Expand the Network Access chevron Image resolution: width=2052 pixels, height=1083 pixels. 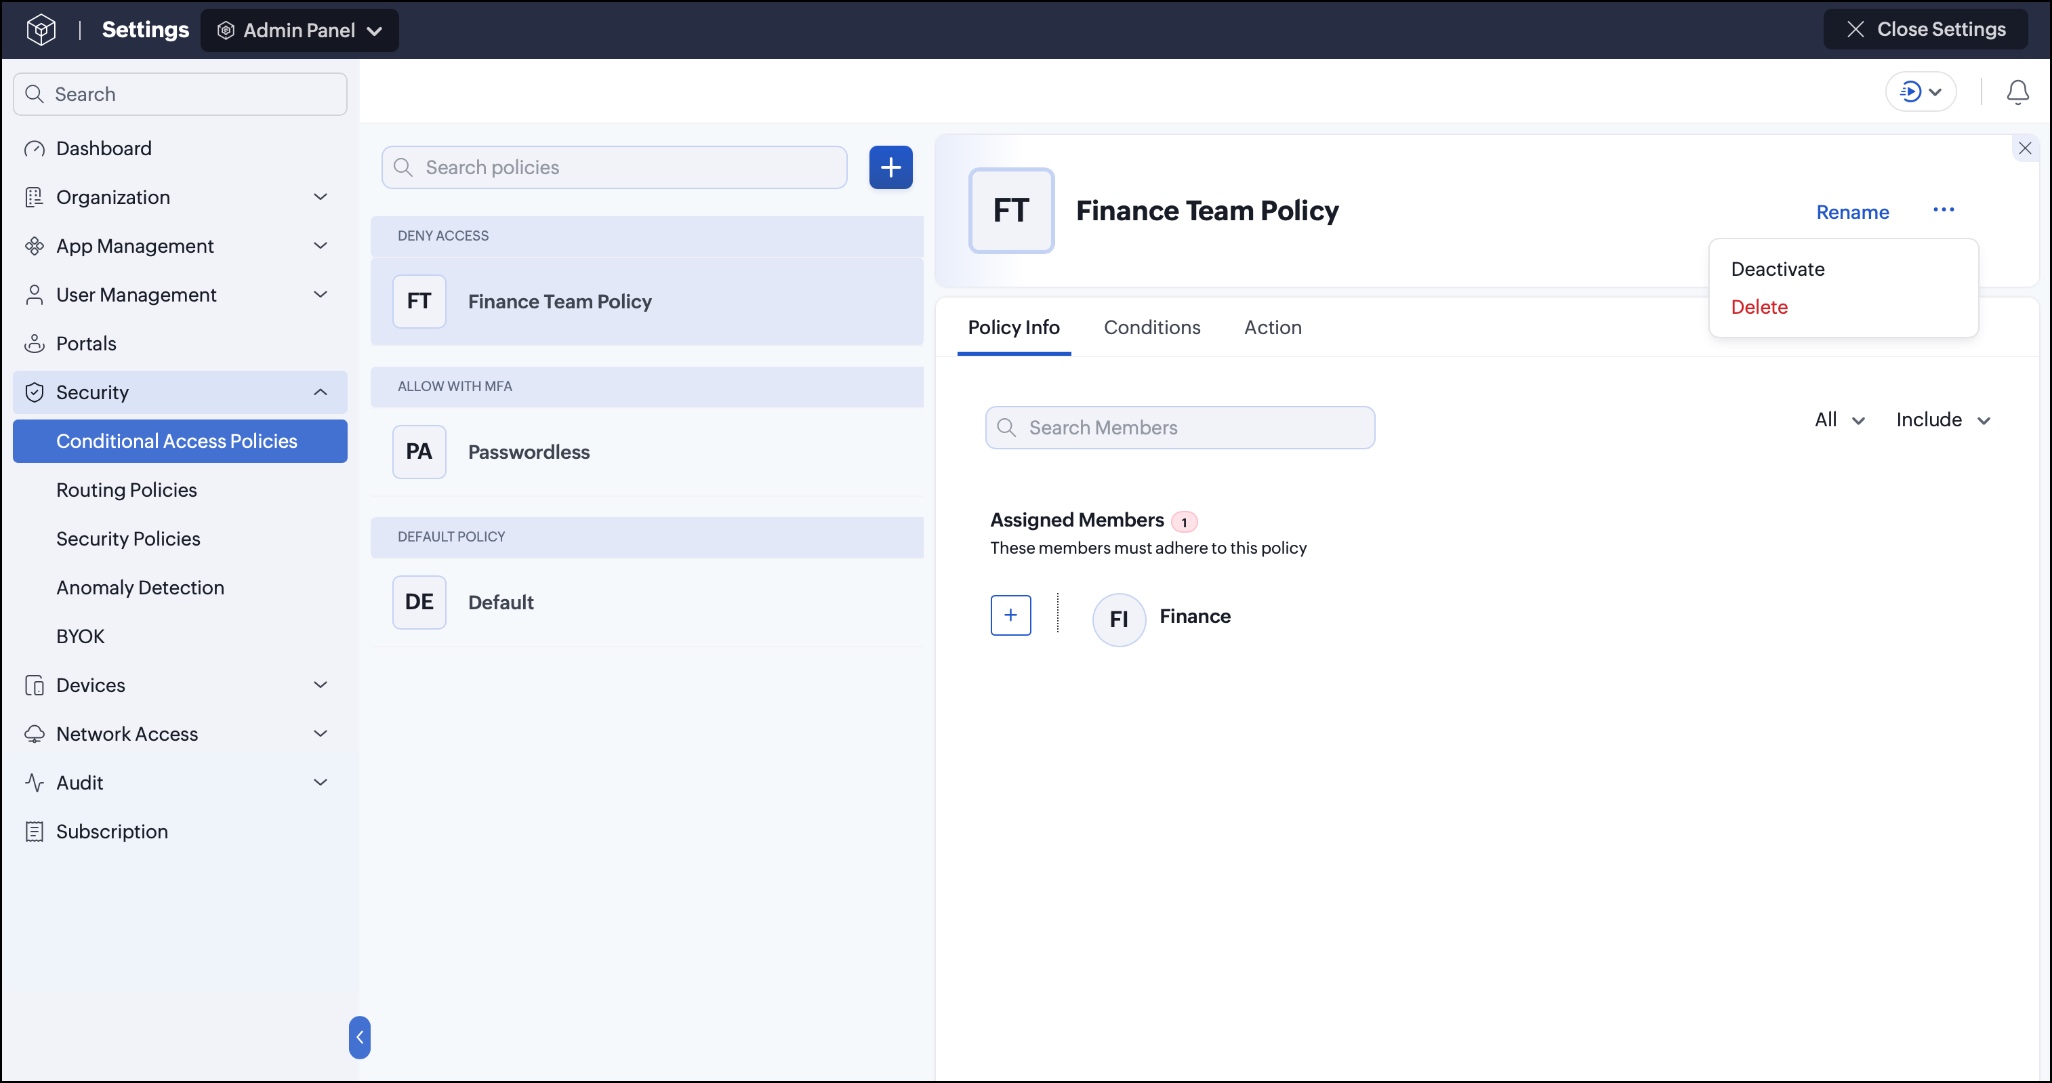pyautogui.click(x=321, y=734)
